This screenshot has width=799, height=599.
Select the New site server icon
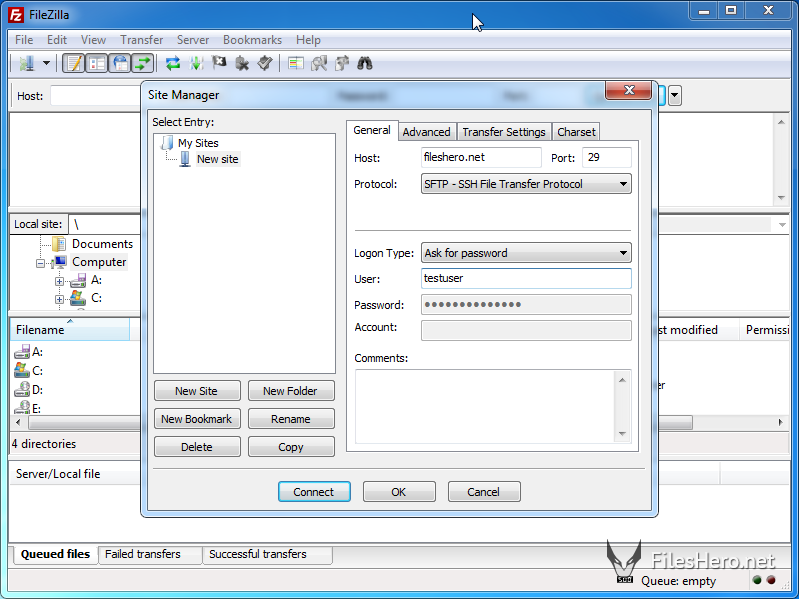pos(185,159)
